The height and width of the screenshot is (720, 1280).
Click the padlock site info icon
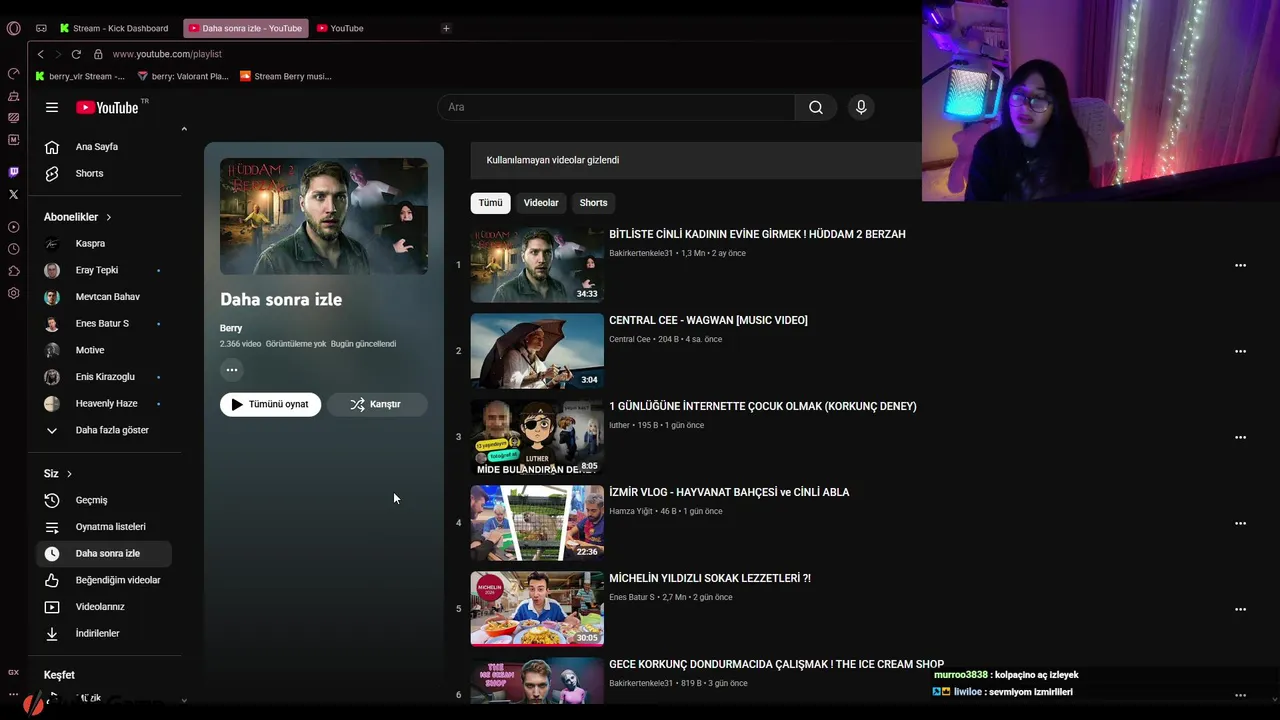click(x=98, y=54)
